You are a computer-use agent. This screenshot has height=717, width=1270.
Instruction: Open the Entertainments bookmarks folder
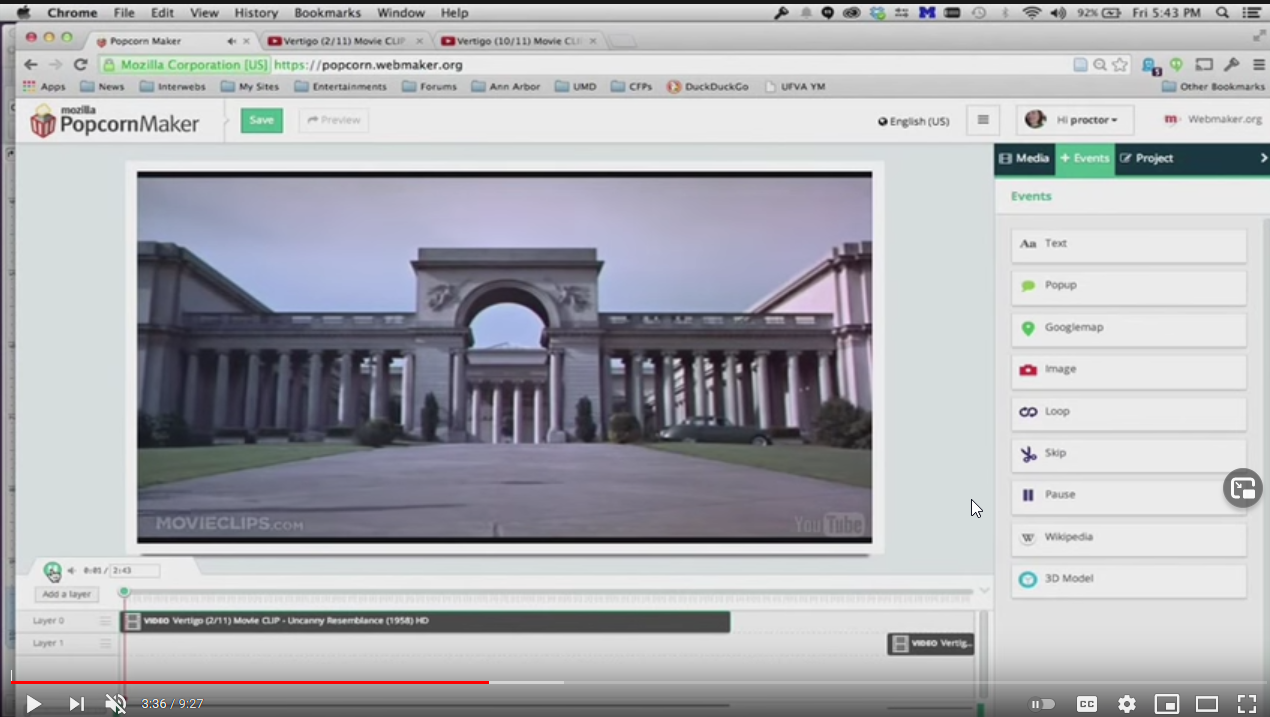[x=340, y=87]
